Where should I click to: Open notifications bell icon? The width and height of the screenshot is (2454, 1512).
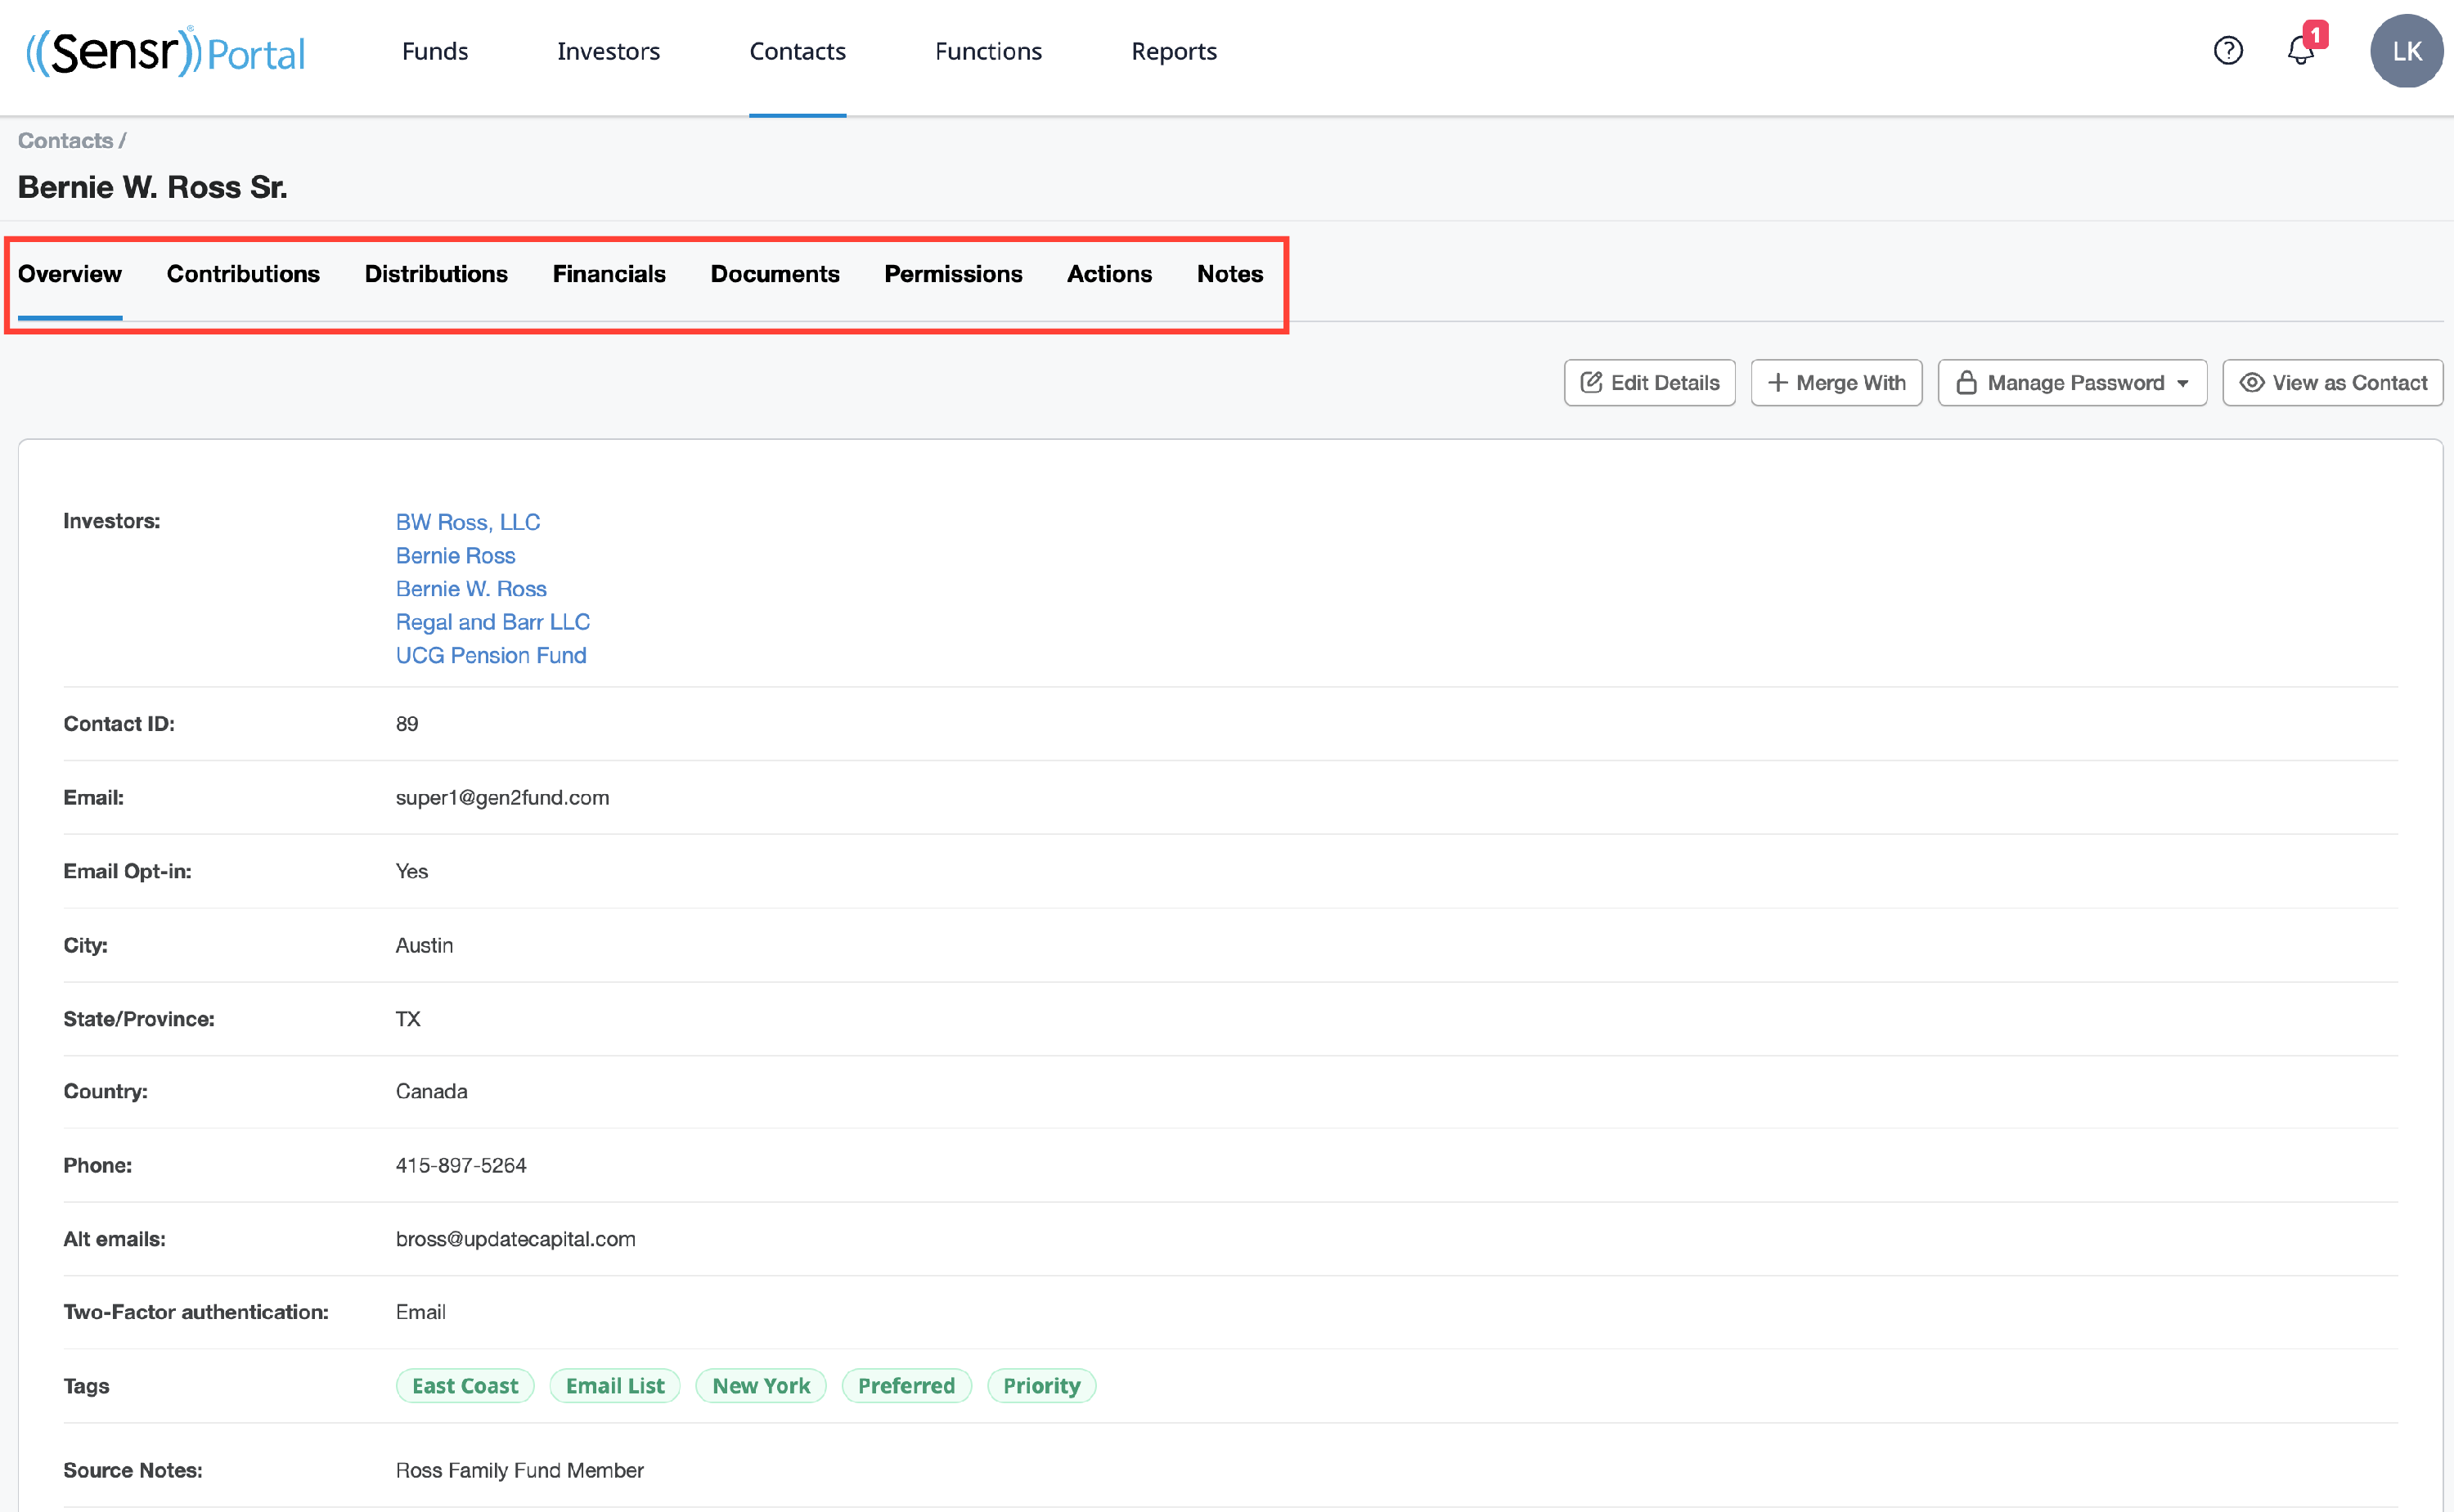pyautogui.click(x=2301, y=50)
